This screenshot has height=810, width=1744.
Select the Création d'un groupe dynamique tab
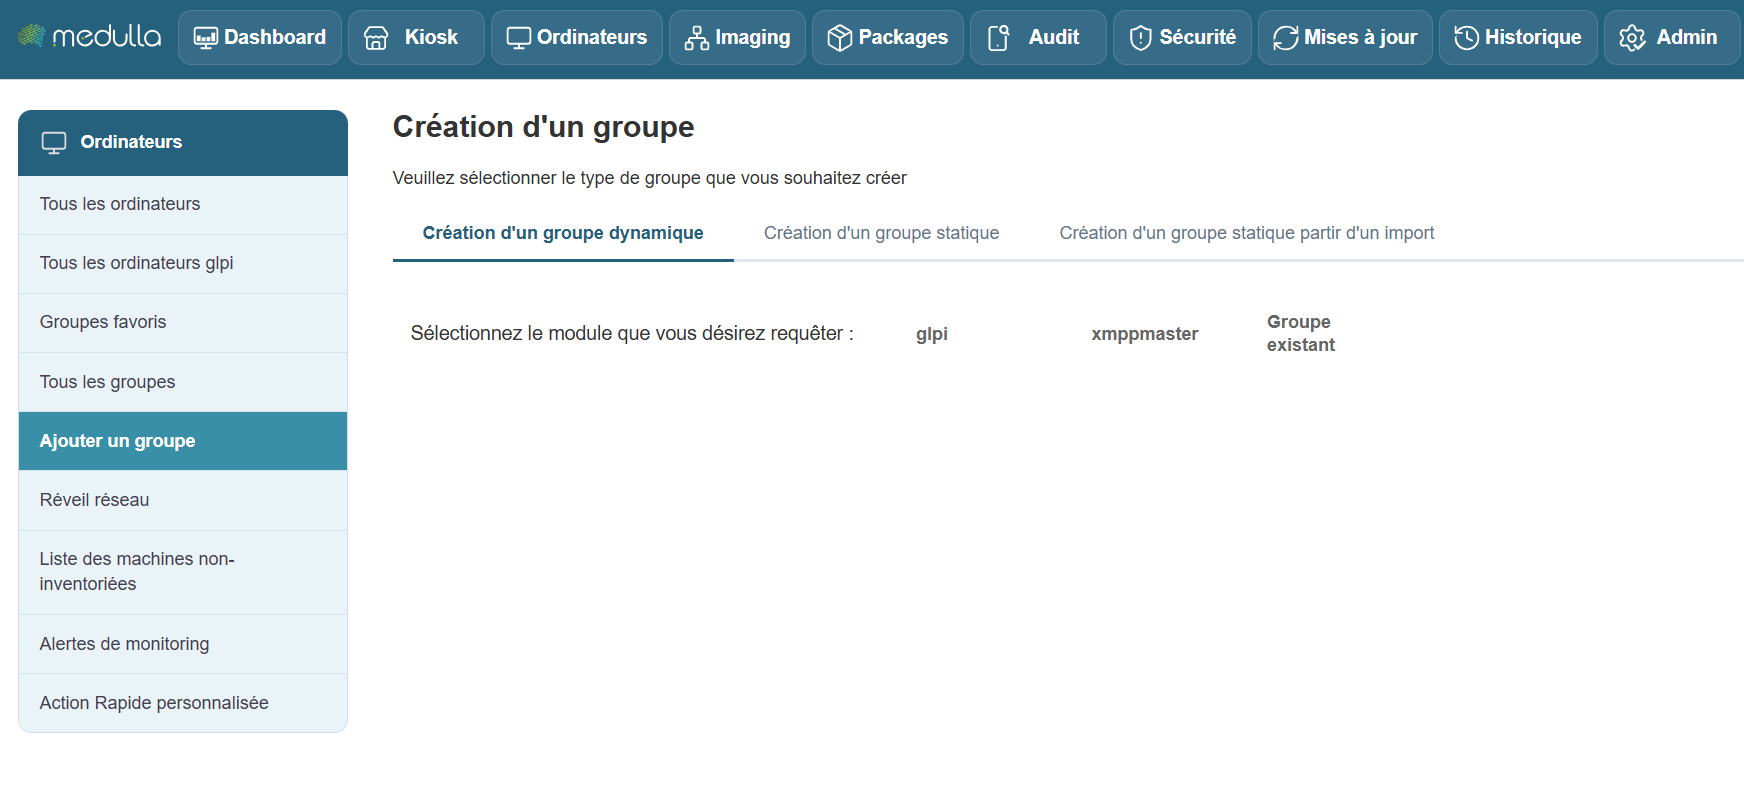click(562, 233)
